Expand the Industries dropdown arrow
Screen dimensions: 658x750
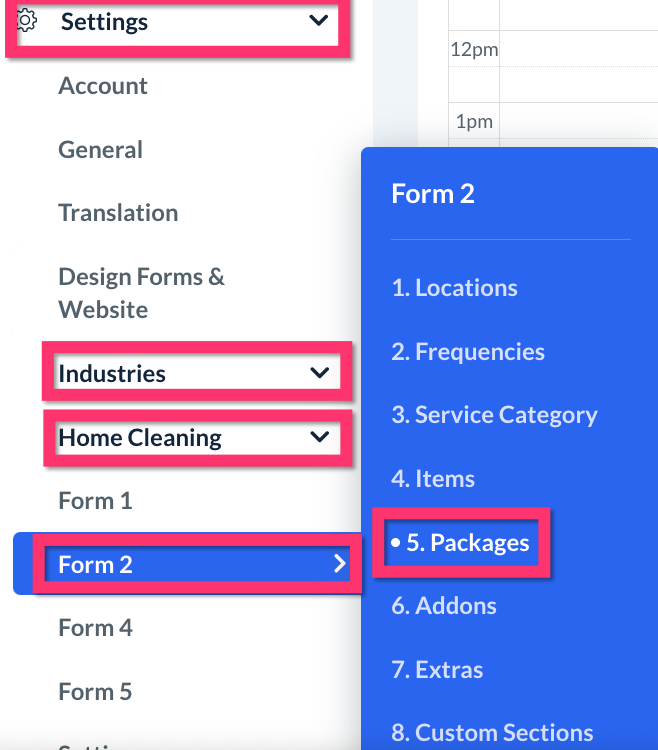point(319,373)
